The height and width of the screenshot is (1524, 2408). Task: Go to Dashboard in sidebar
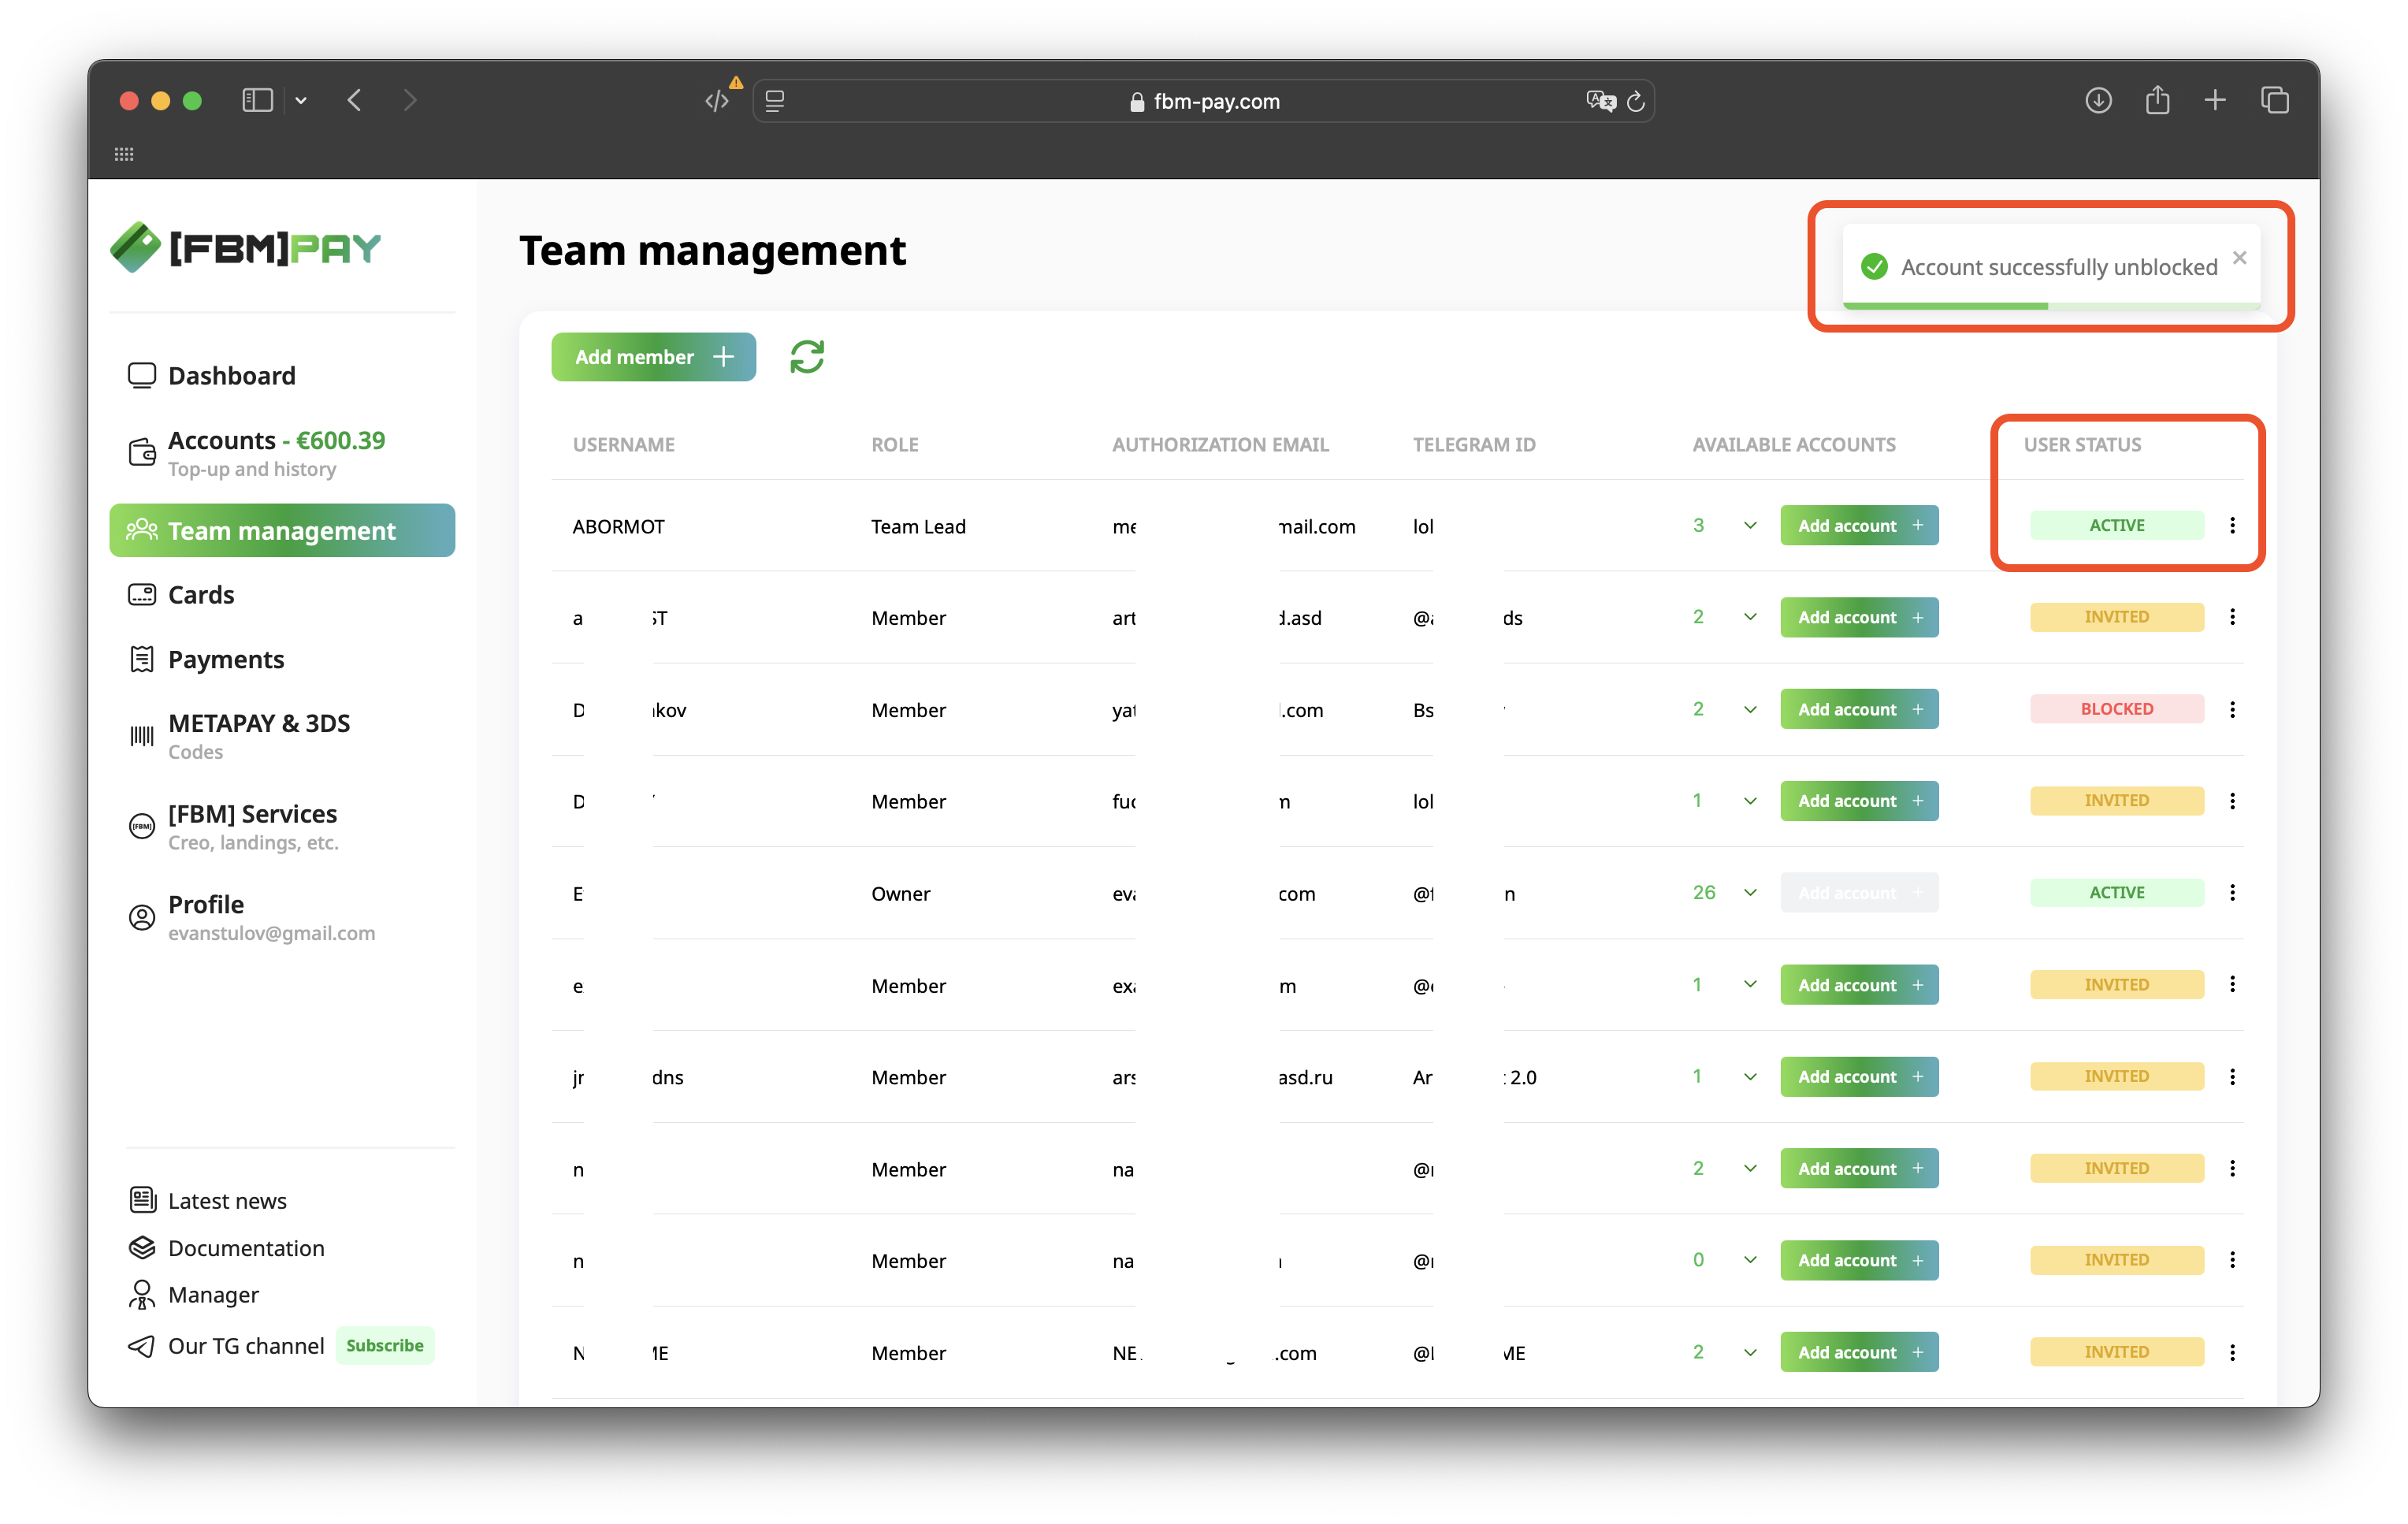(231, 376)
